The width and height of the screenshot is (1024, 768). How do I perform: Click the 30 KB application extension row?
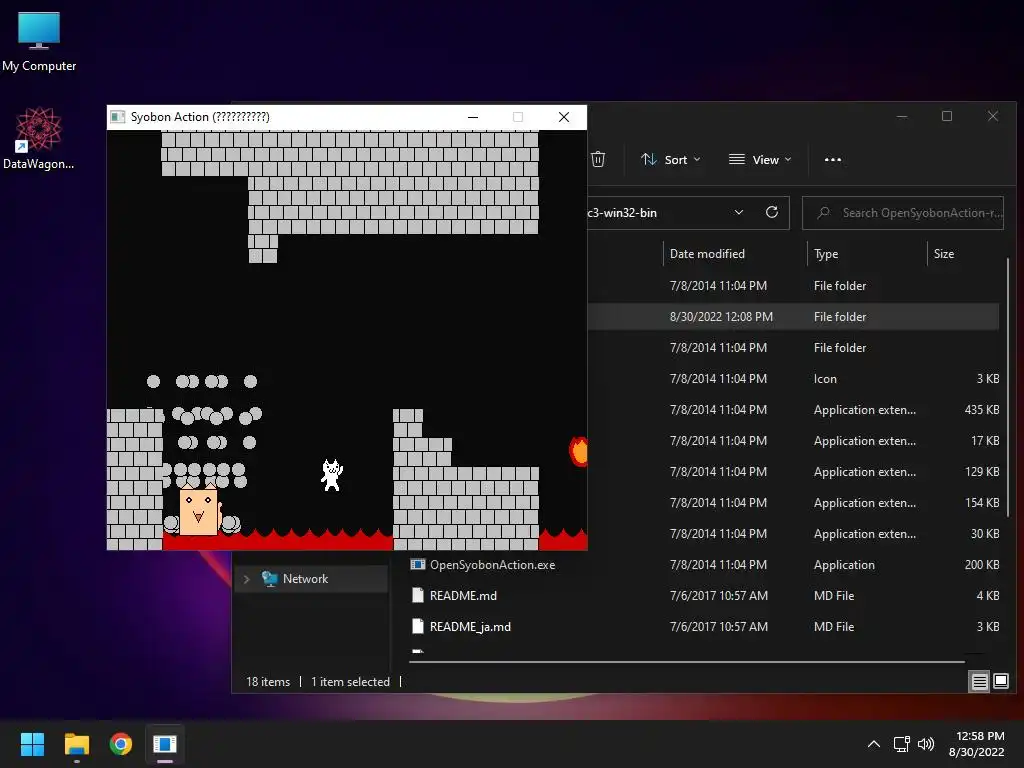click(793, 534)
